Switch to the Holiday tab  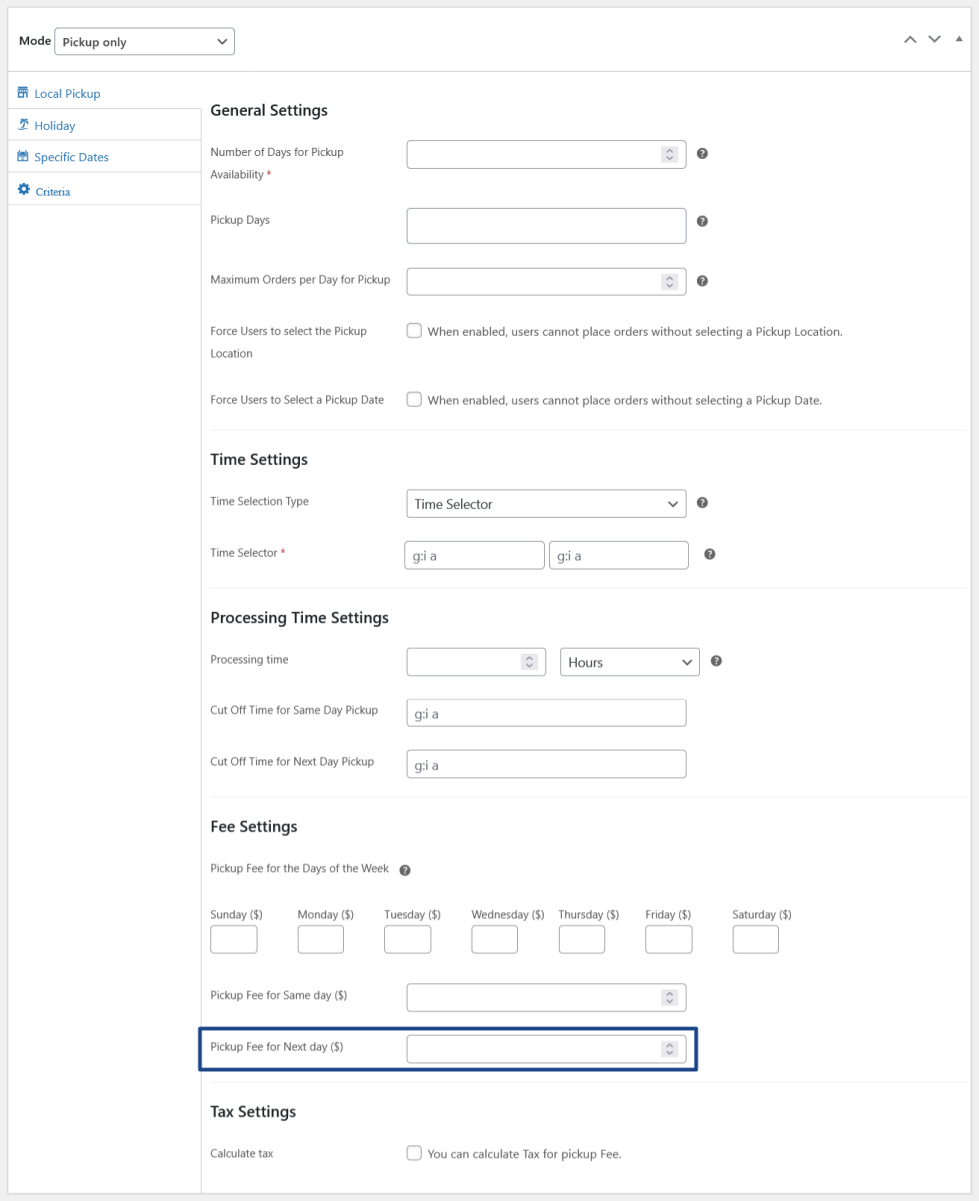point(55,126)
